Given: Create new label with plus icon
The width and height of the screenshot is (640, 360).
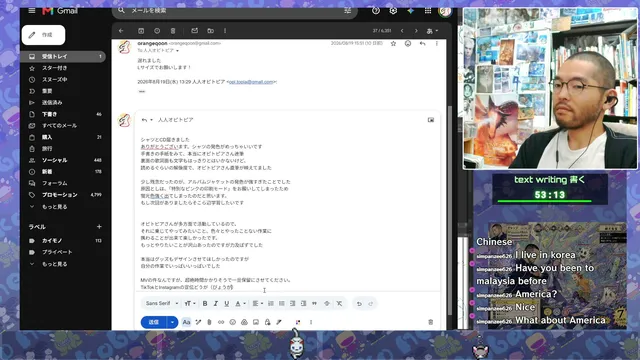Looking at the screenshot, I should (x=99, y=227).
